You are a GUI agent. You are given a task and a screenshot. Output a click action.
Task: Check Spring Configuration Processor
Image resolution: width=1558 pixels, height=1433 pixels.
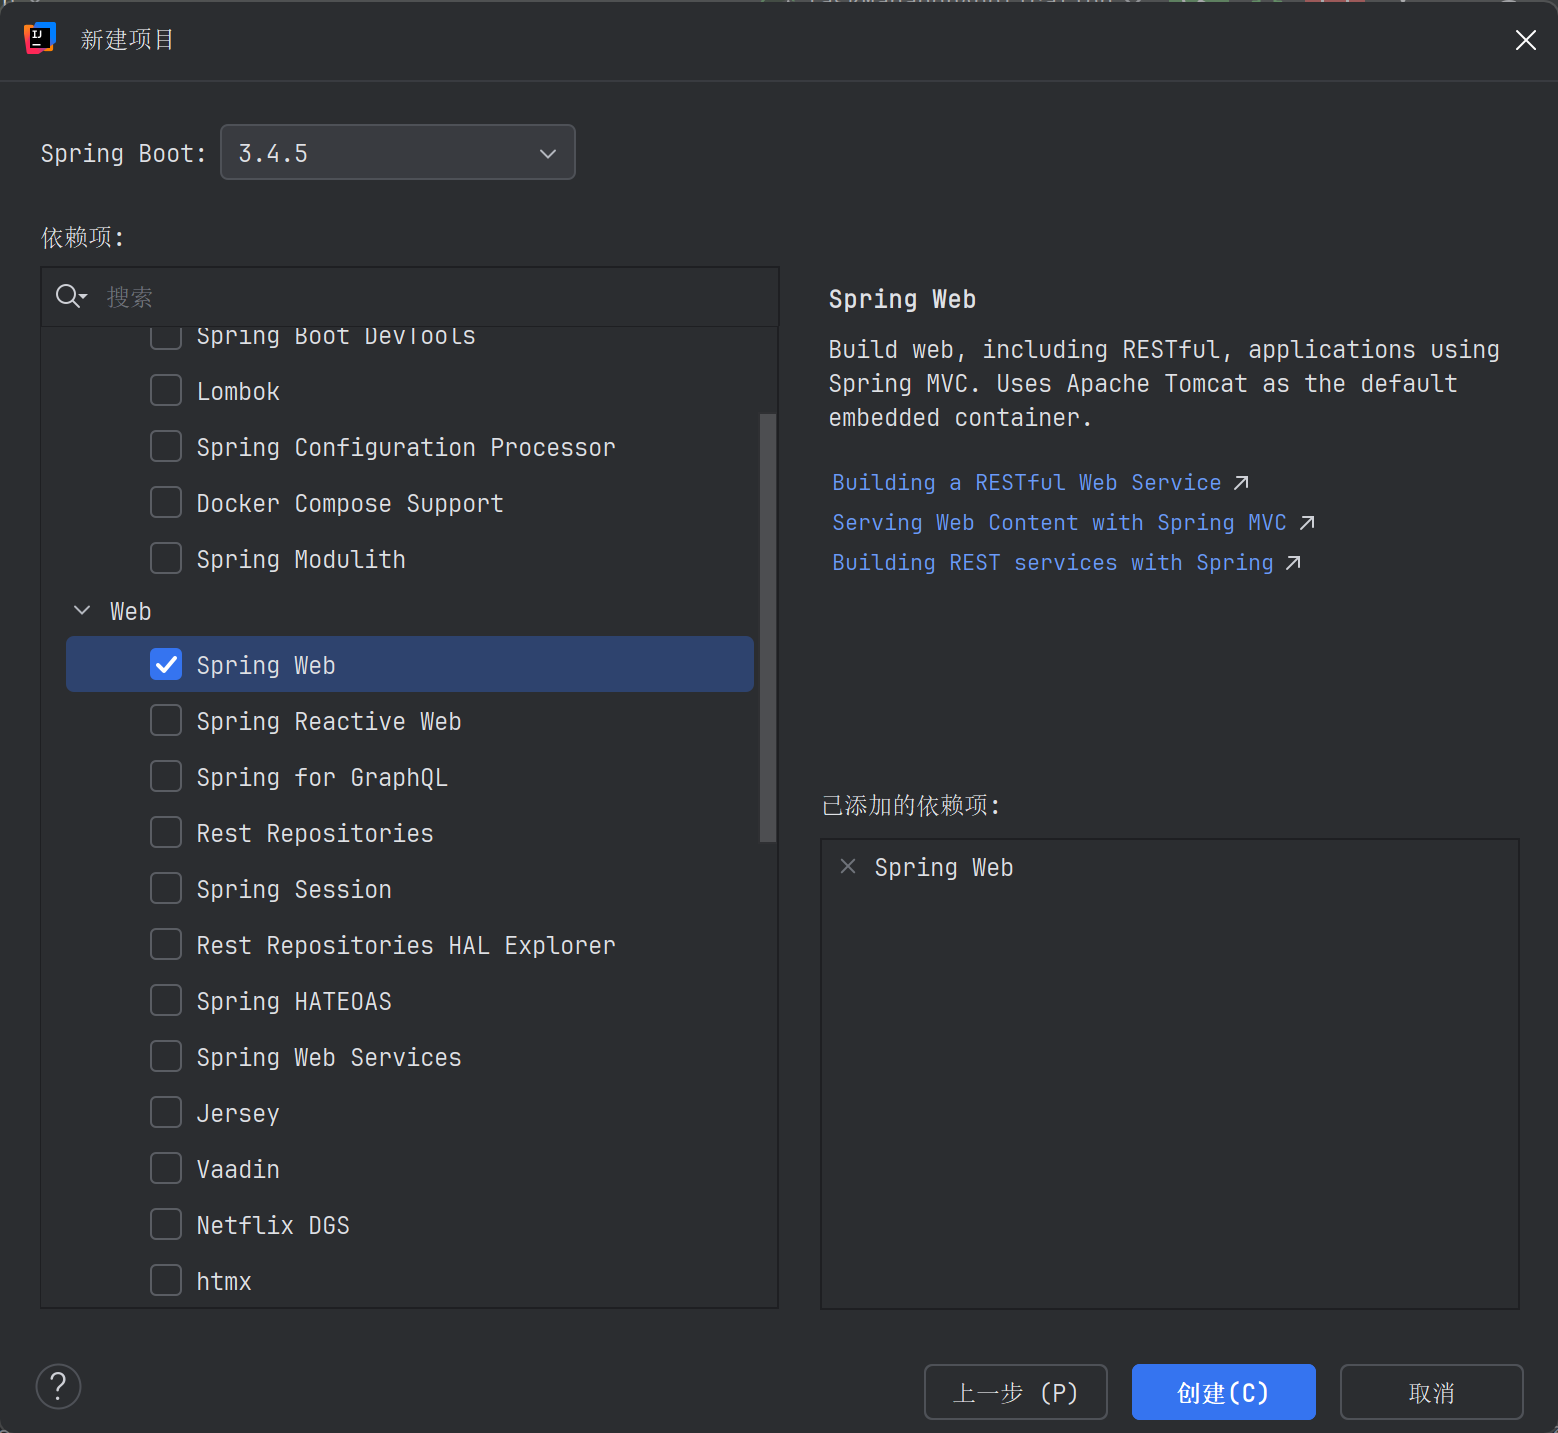coord(166,446)
